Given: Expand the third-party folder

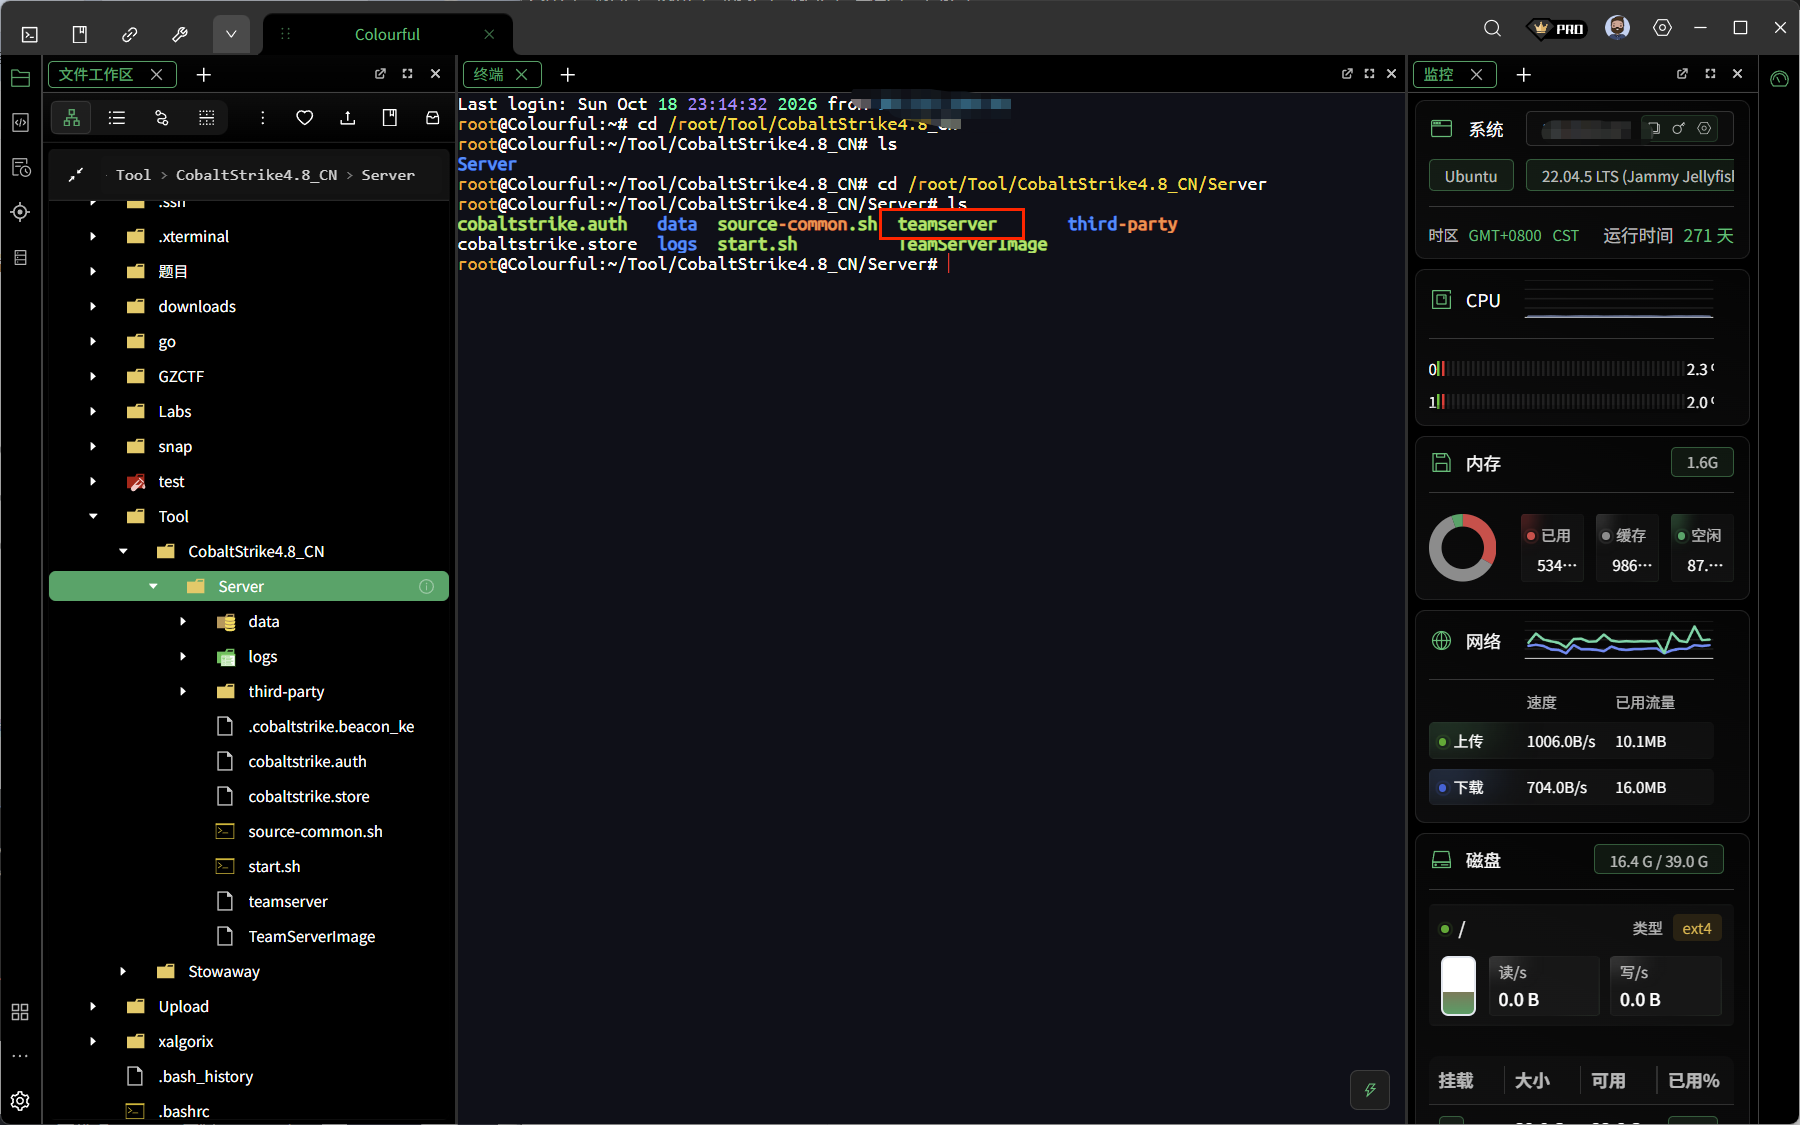Looking at the screenshot, I should pyautogui.click(x=183, y=692).
